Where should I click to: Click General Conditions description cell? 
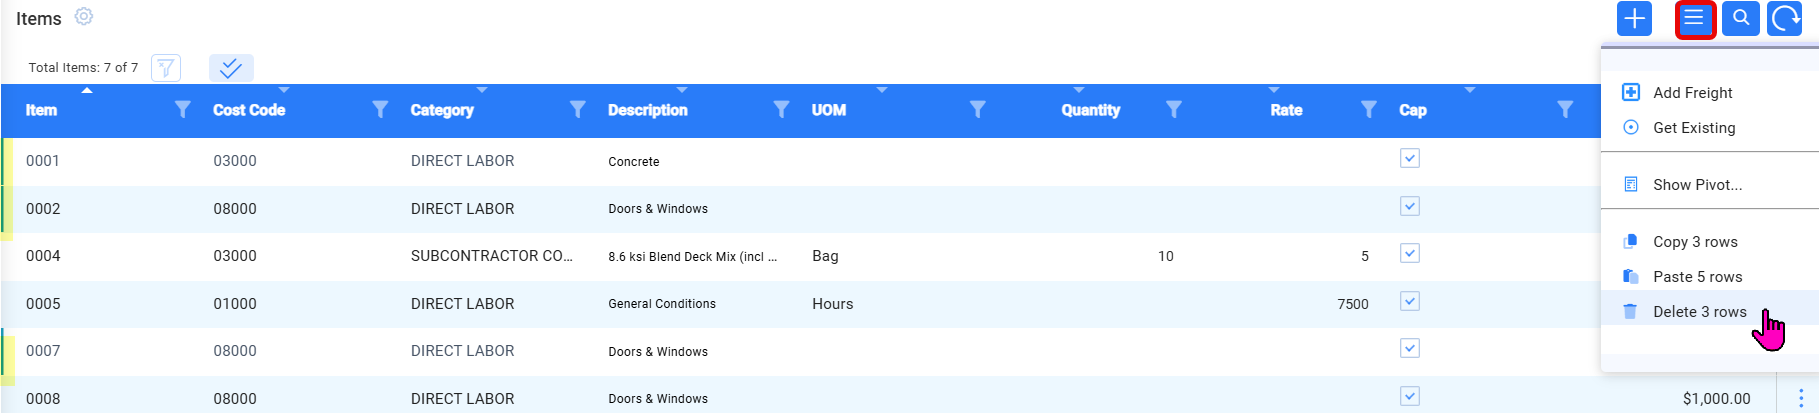click(x=662, y=304)
